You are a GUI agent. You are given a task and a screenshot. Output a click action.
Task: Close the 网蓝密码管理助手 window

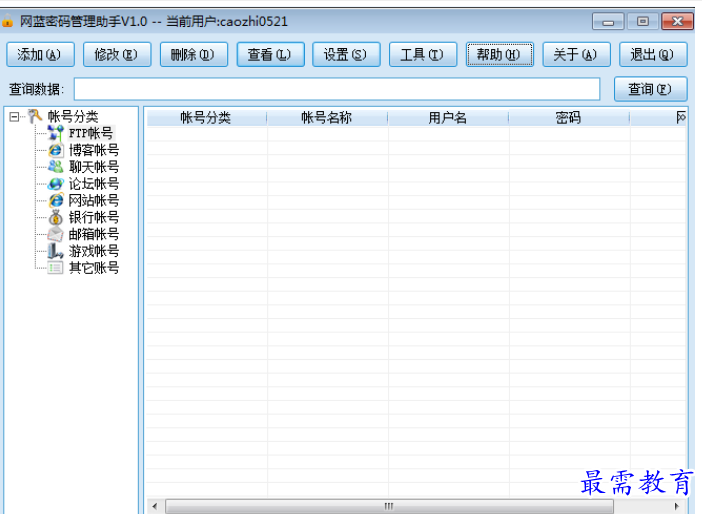[x=677, y=21]
